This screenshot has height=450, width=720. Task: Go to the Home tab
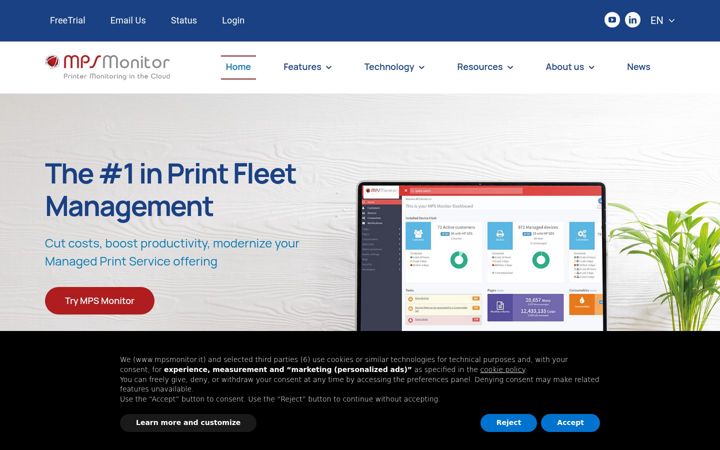(238, 67)
